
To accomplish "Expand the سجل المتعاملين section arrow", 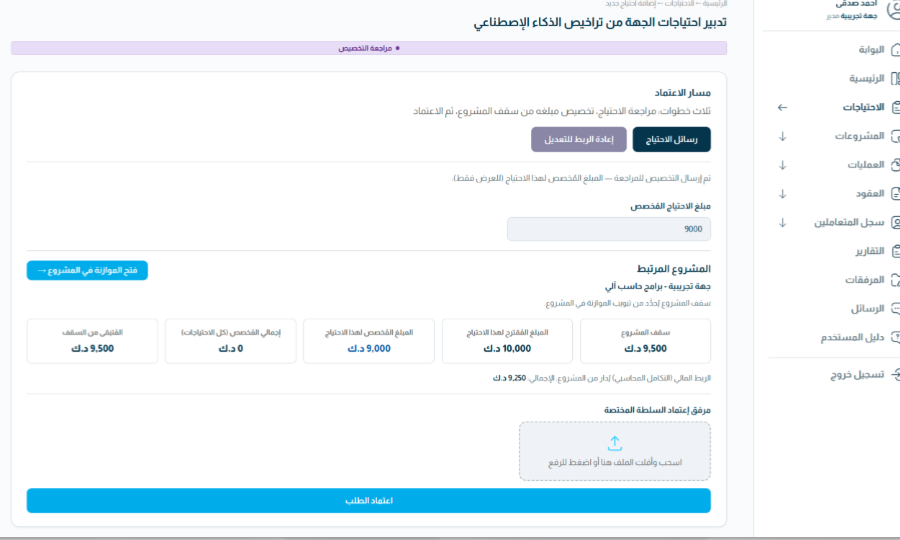I will pyautogui.click(x=782, y=222).
